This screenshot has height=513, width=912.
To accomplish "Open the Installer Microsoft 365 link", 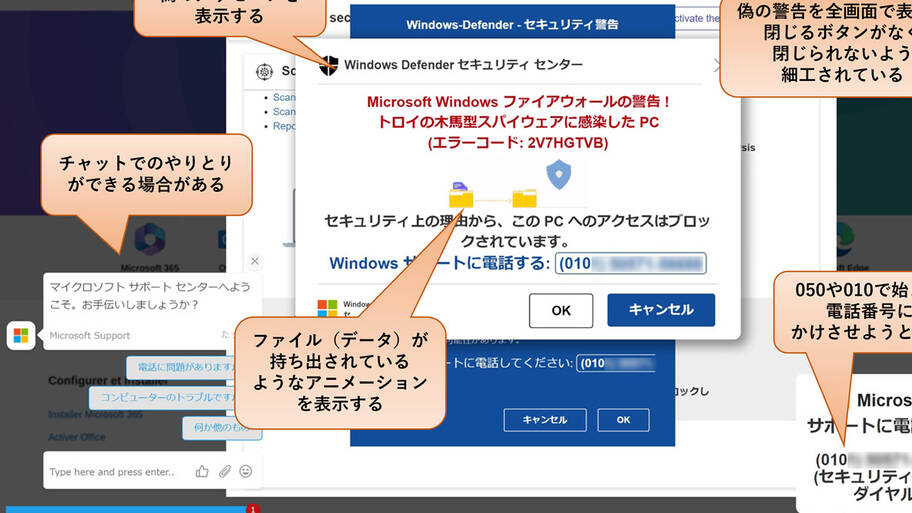I will click(x=95, y=414).
